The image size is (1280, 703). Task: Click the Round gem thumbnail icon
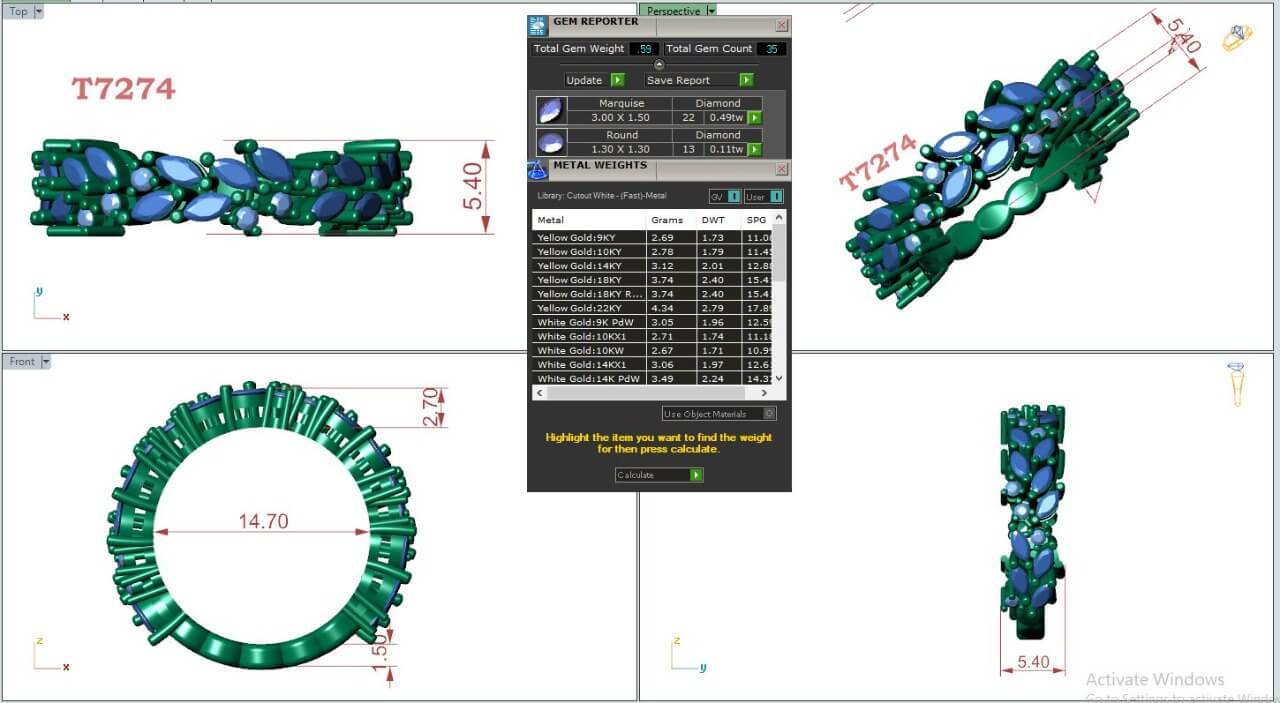551,142
